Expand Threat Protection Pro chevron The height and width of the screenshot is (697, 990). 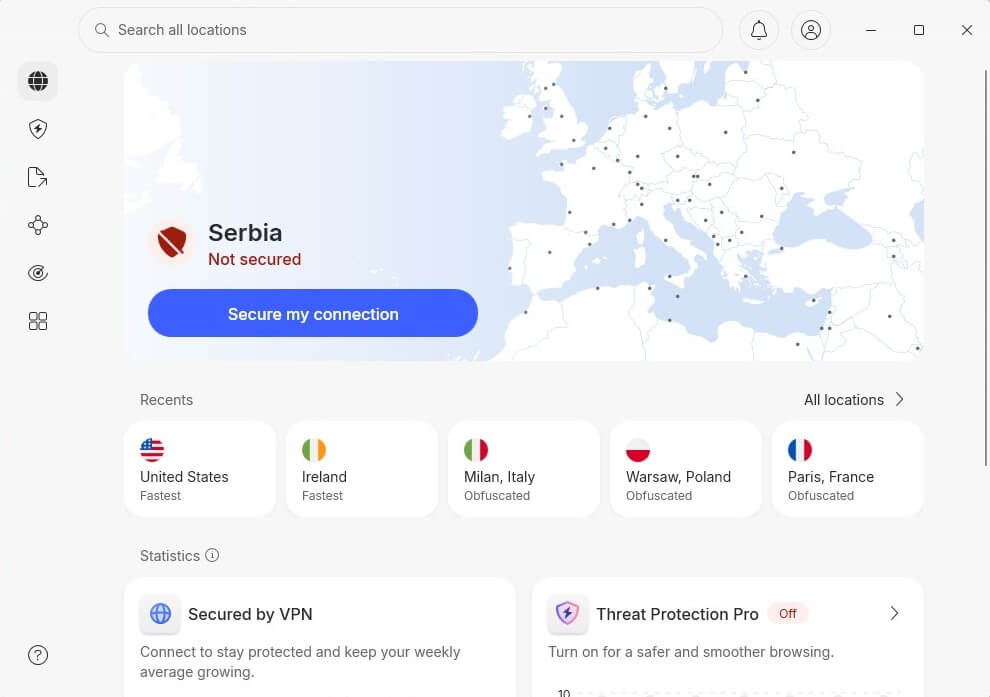(x=894, y=614)
